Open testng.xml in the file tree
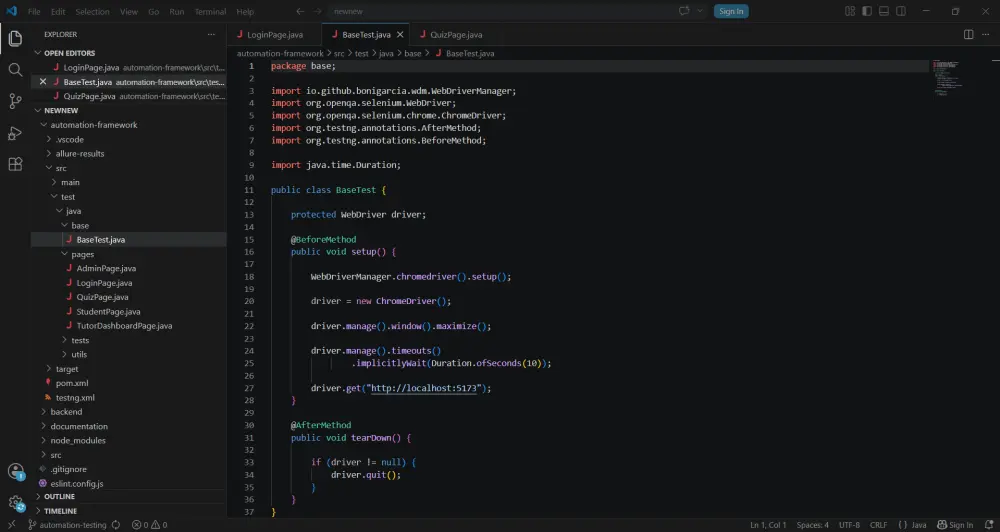This screenshot has width=1000, height=532. tap(75, 397)
